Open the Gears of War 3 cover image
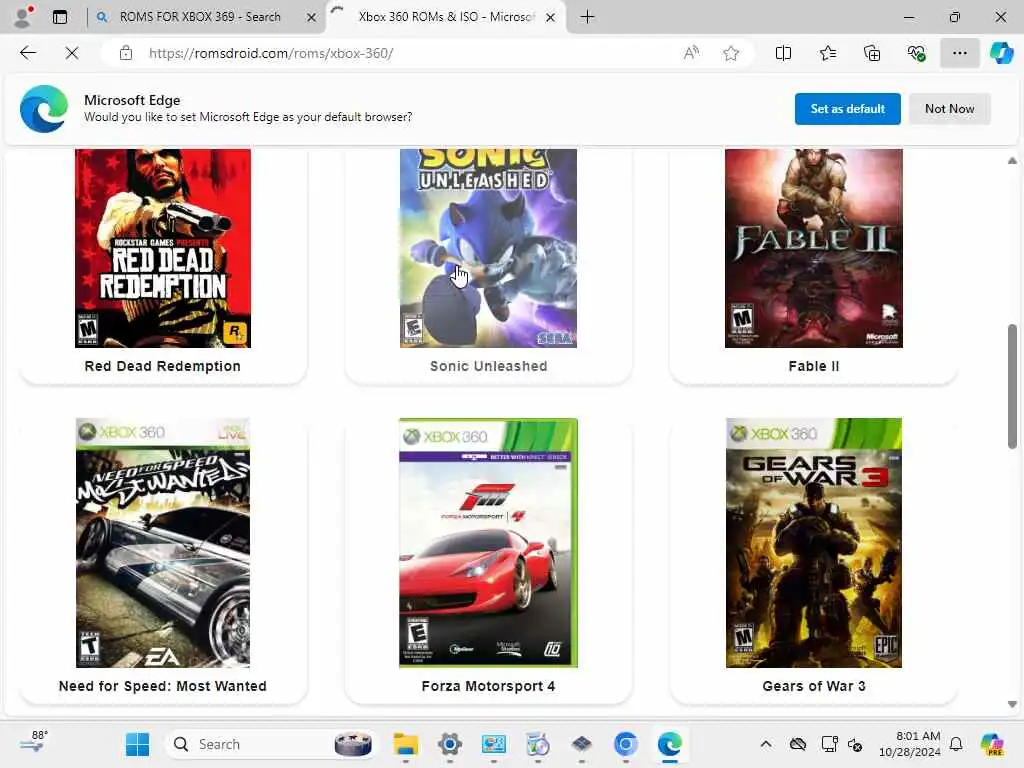 pos(814,543)
